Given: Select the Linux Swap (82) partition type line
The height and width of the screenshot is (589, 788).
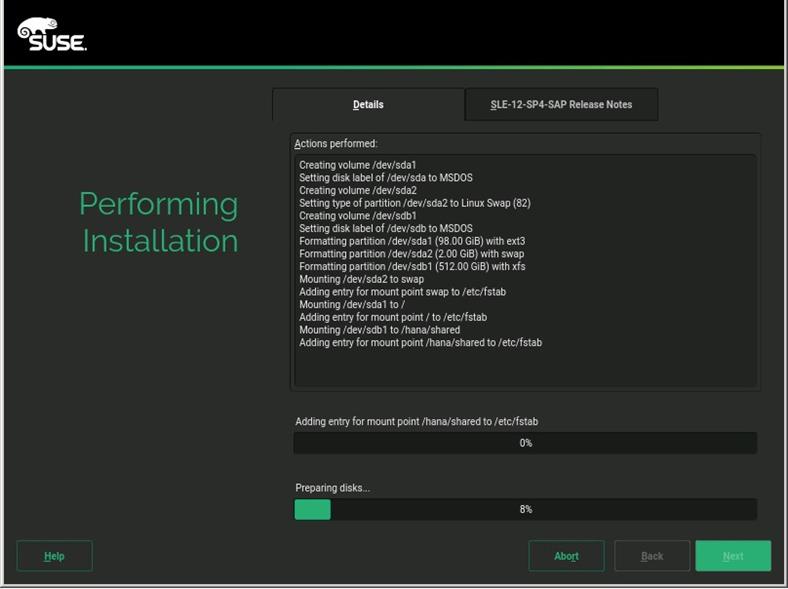Looking at the screenshot, I should pyautogui.click(x=415, y=203).
